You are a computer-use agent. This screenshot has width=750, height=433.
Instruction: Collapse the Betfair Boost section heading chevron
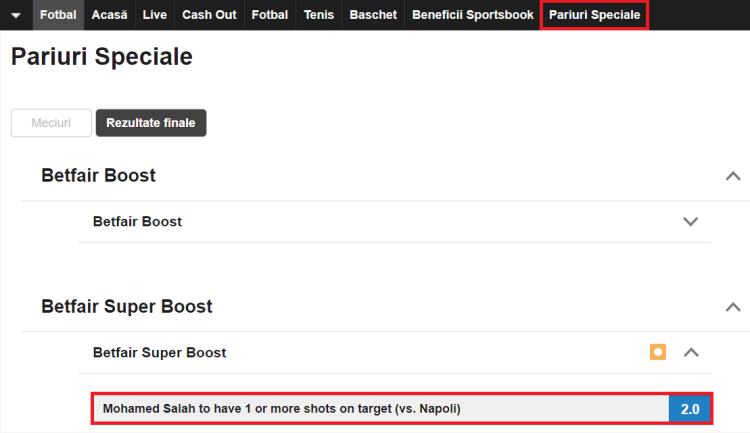pyautogui.click(x=732, y=176)
